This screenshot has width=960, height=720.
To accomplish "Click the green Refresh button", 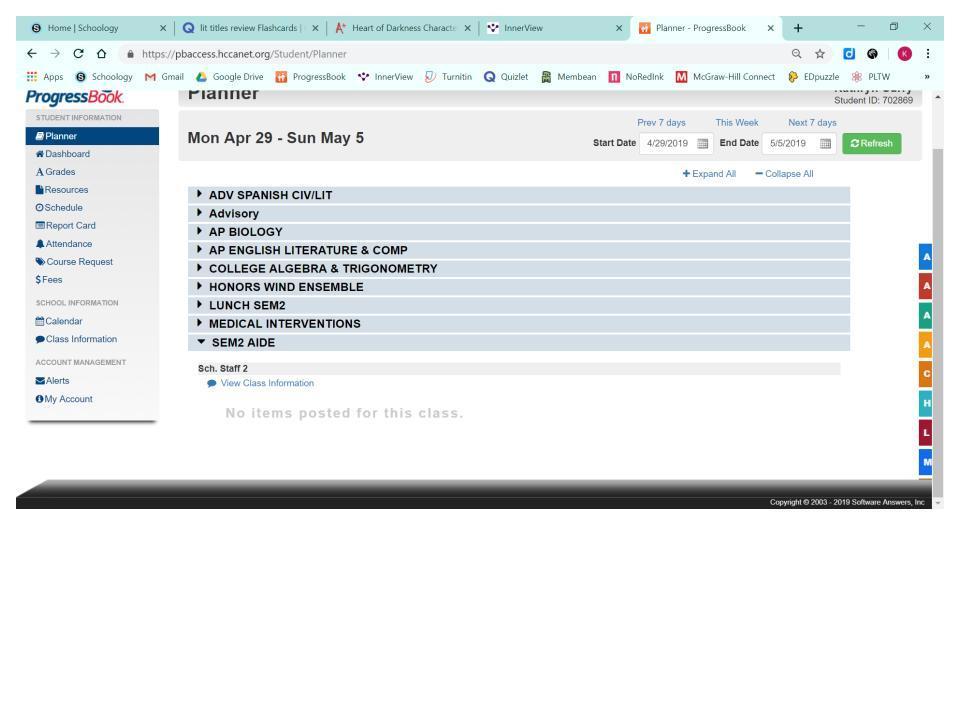I will (x=872, y=143).
